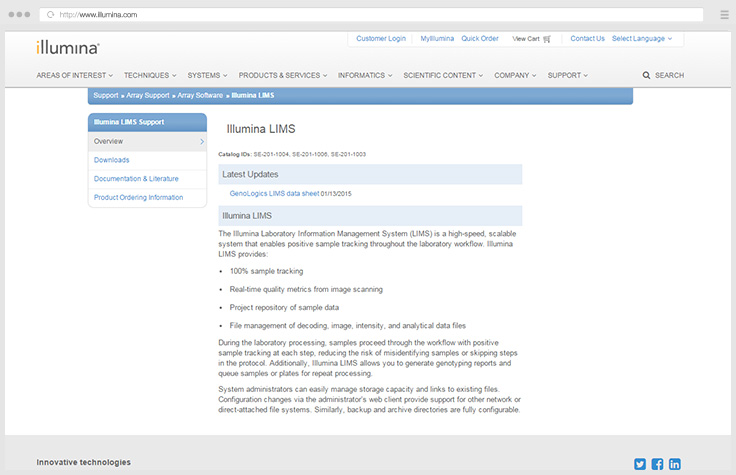Click the search magnifier icon
The width and height of the screenshot is (736, 475).
click(x=646, y=75)
